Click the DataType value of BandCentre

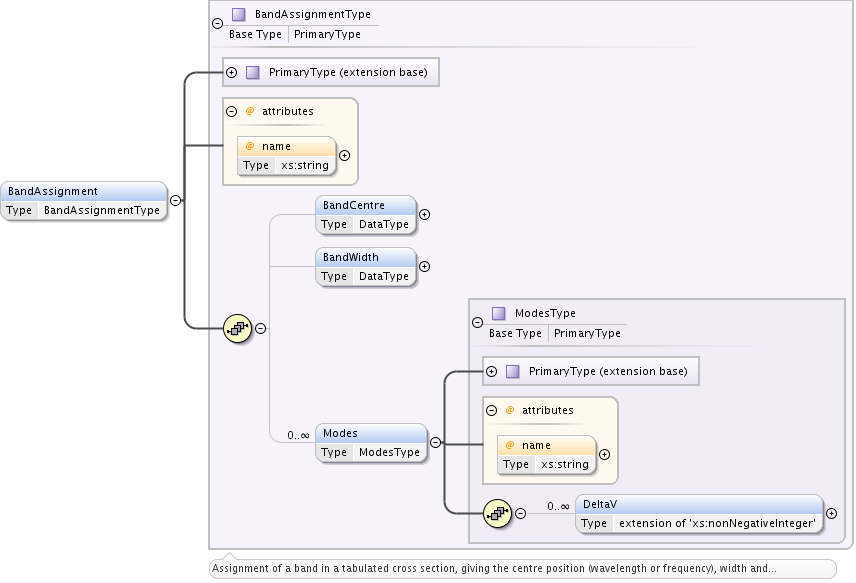(x=384, y=224)
